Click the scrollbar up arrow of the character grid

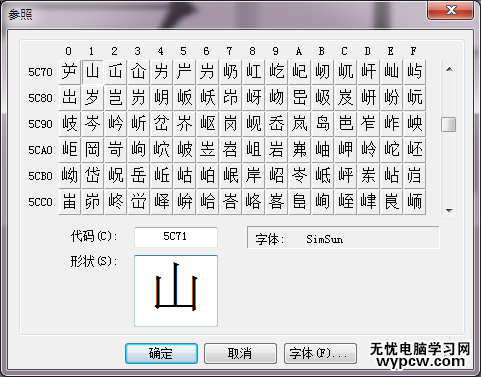(449, 69)
